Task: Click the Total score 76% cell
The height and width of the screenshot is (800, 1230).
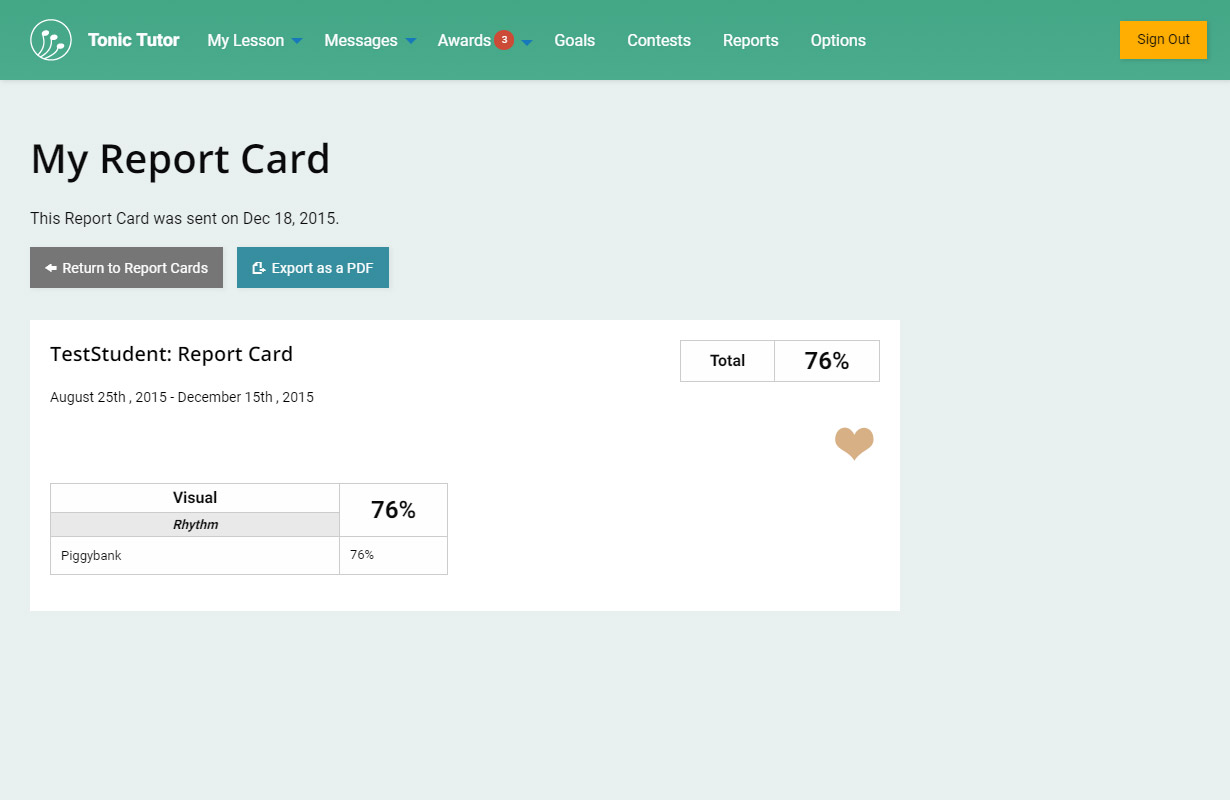Action: pyautogui.click(x=826, y=361)
